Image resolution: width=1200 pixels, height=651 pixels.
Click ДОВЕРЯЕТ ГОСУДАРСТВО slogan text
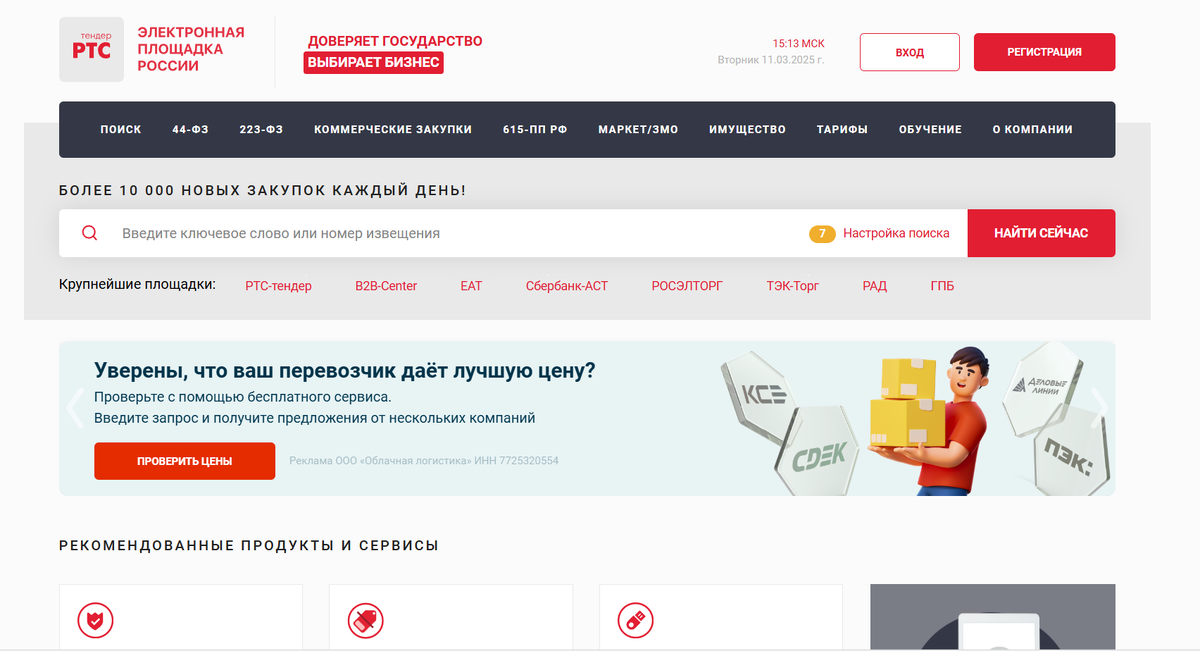click(395, 41)
